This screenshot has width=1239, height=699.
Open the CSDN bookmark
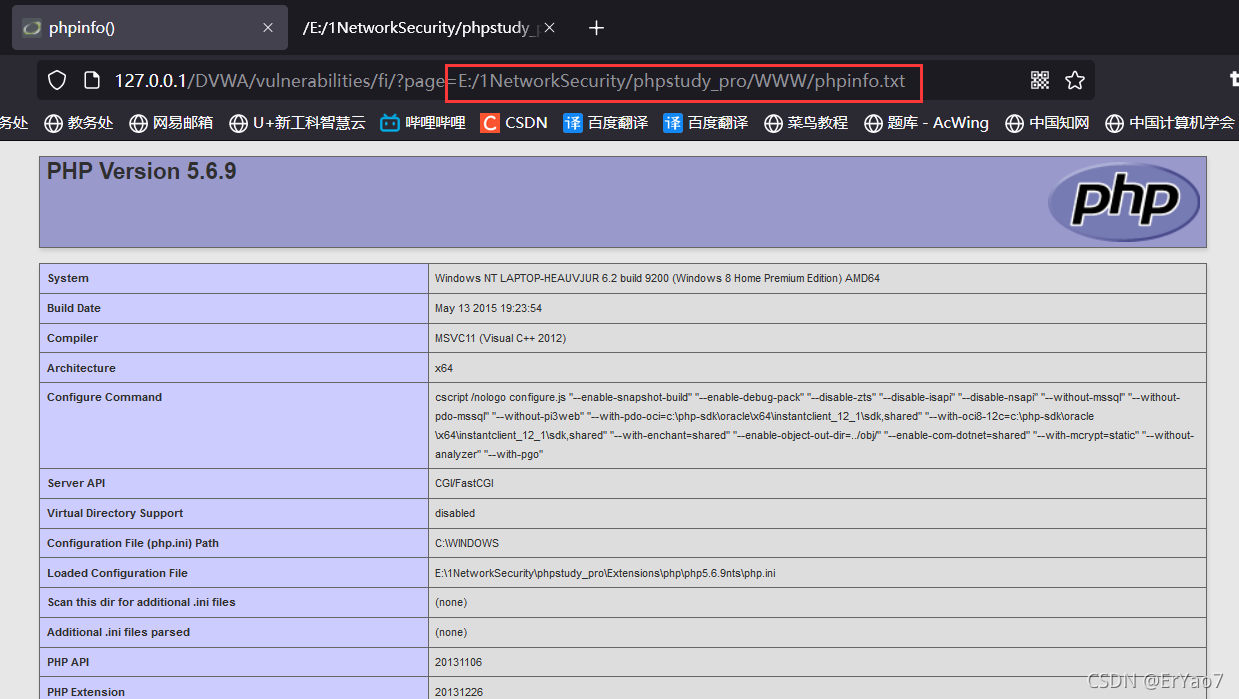514,123
